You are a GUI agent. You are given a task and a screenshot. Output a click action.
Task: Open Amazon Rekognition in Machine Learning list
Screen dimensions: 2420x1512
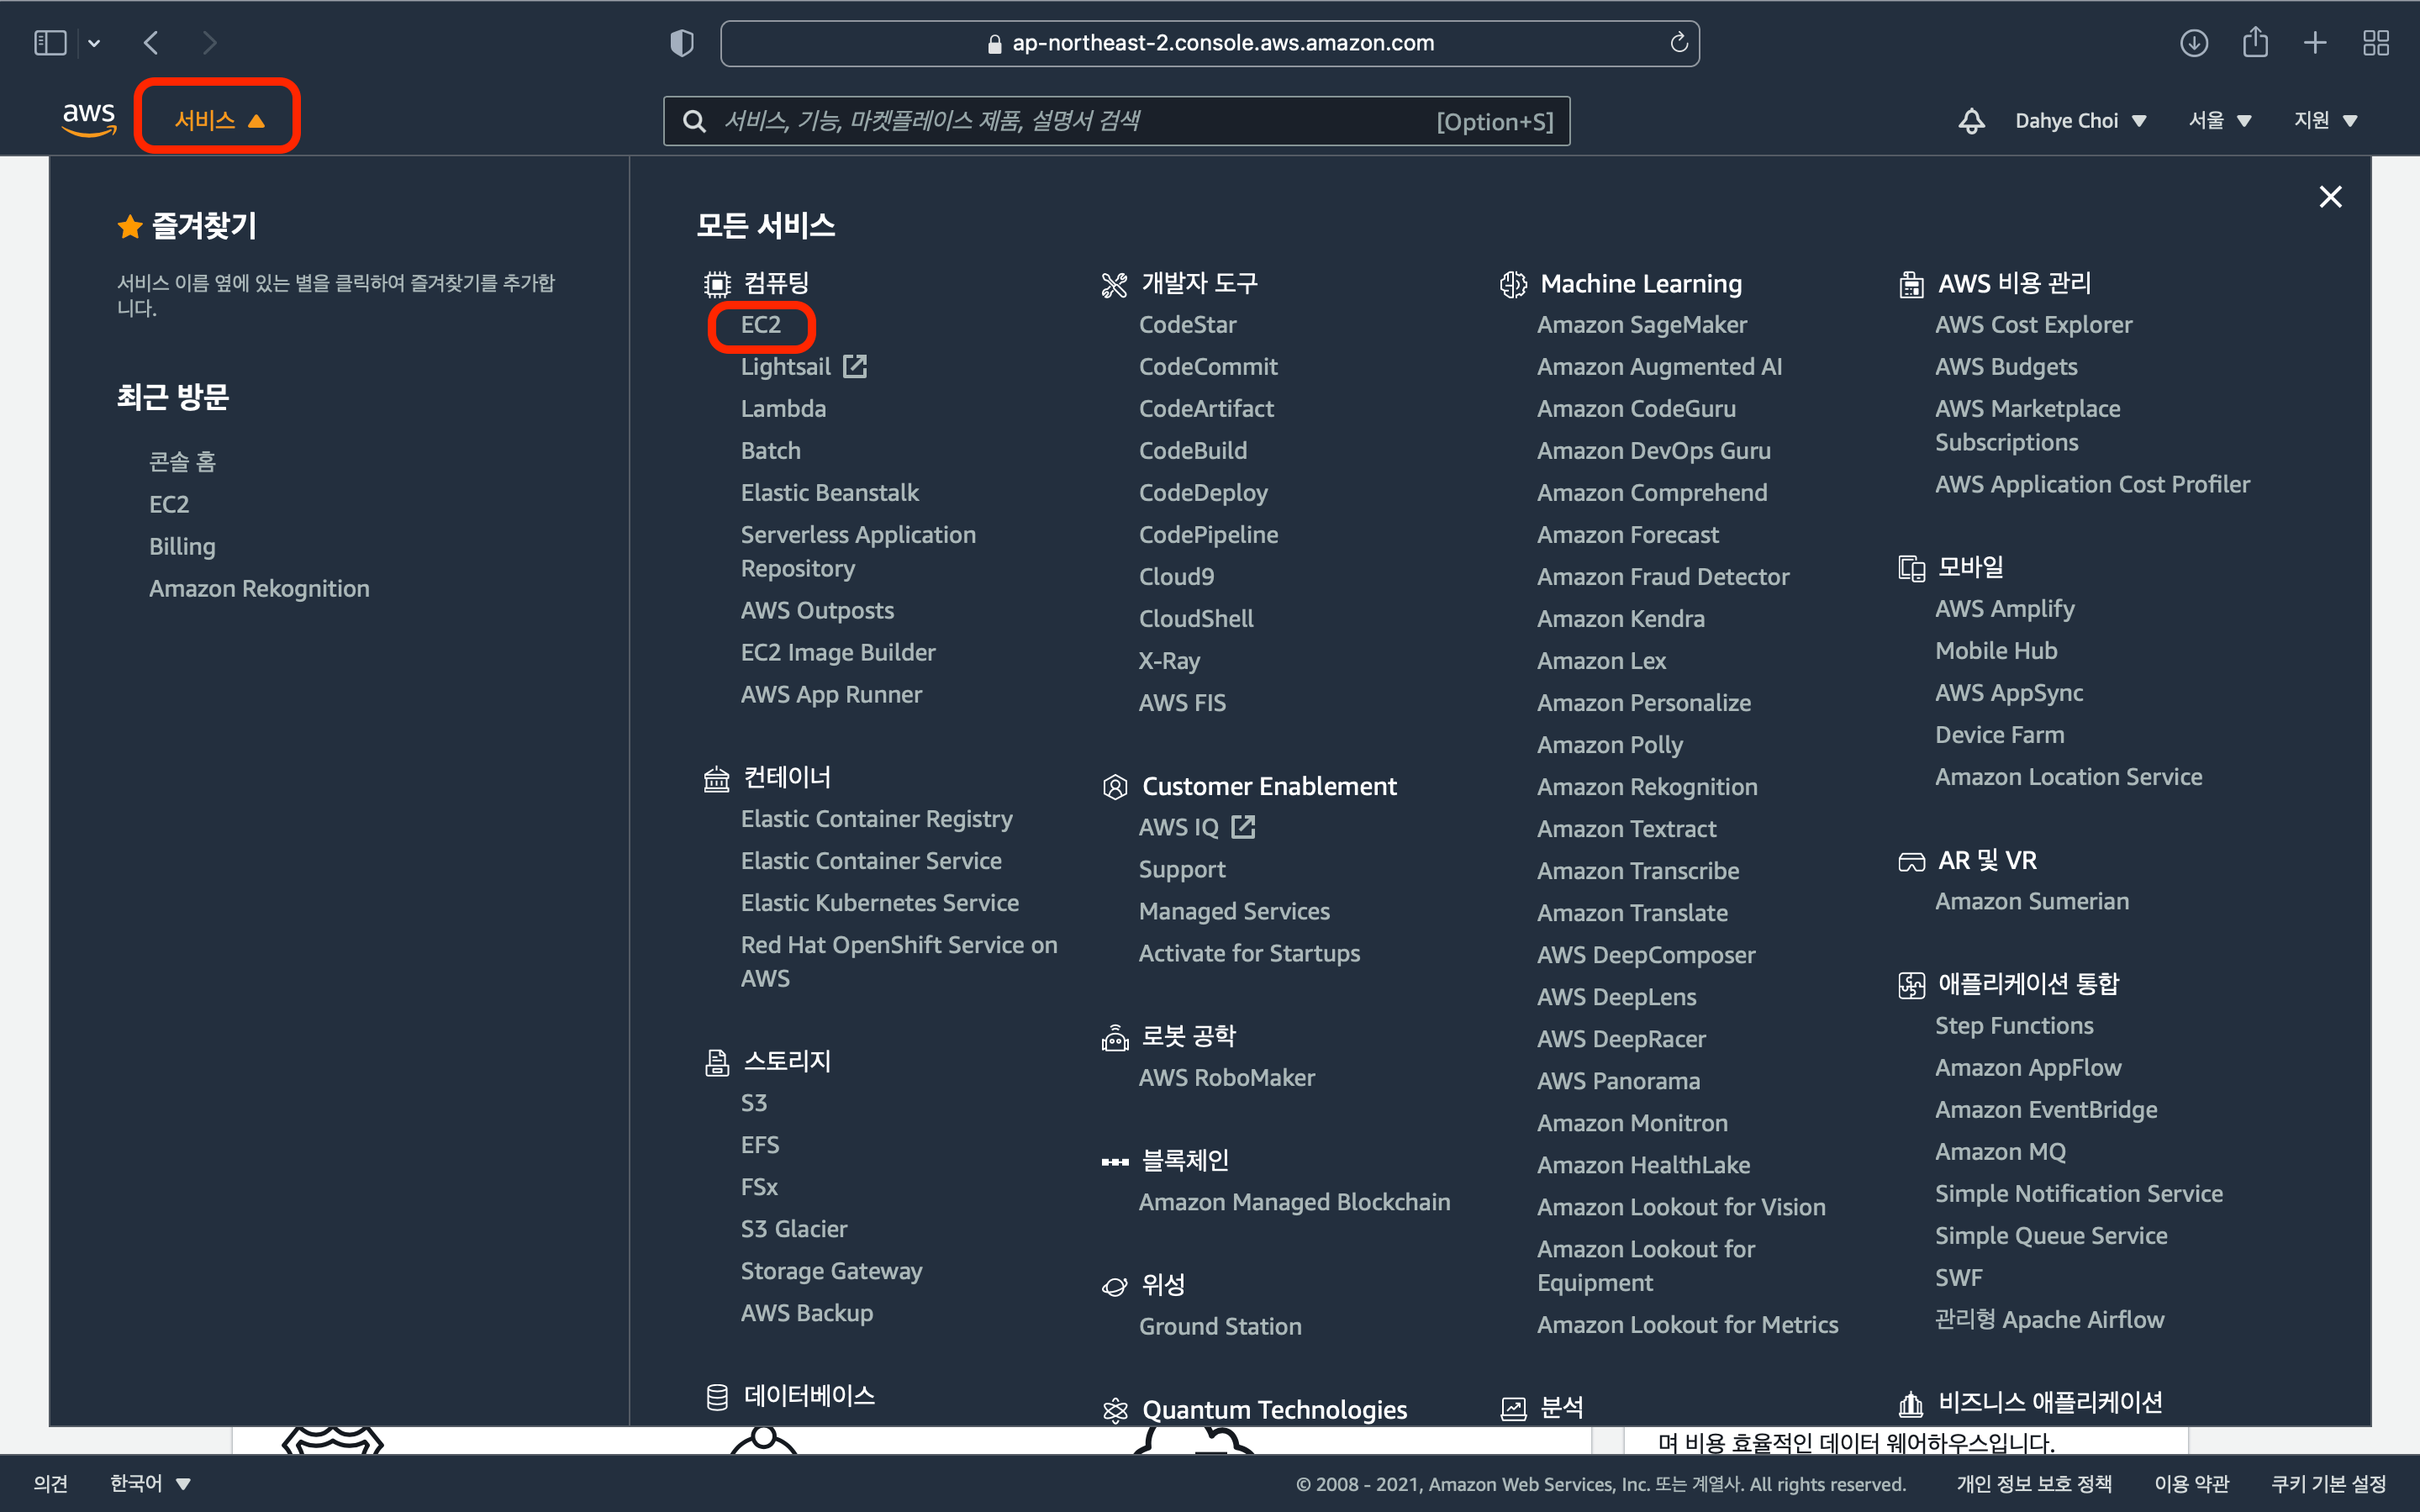1647,787
